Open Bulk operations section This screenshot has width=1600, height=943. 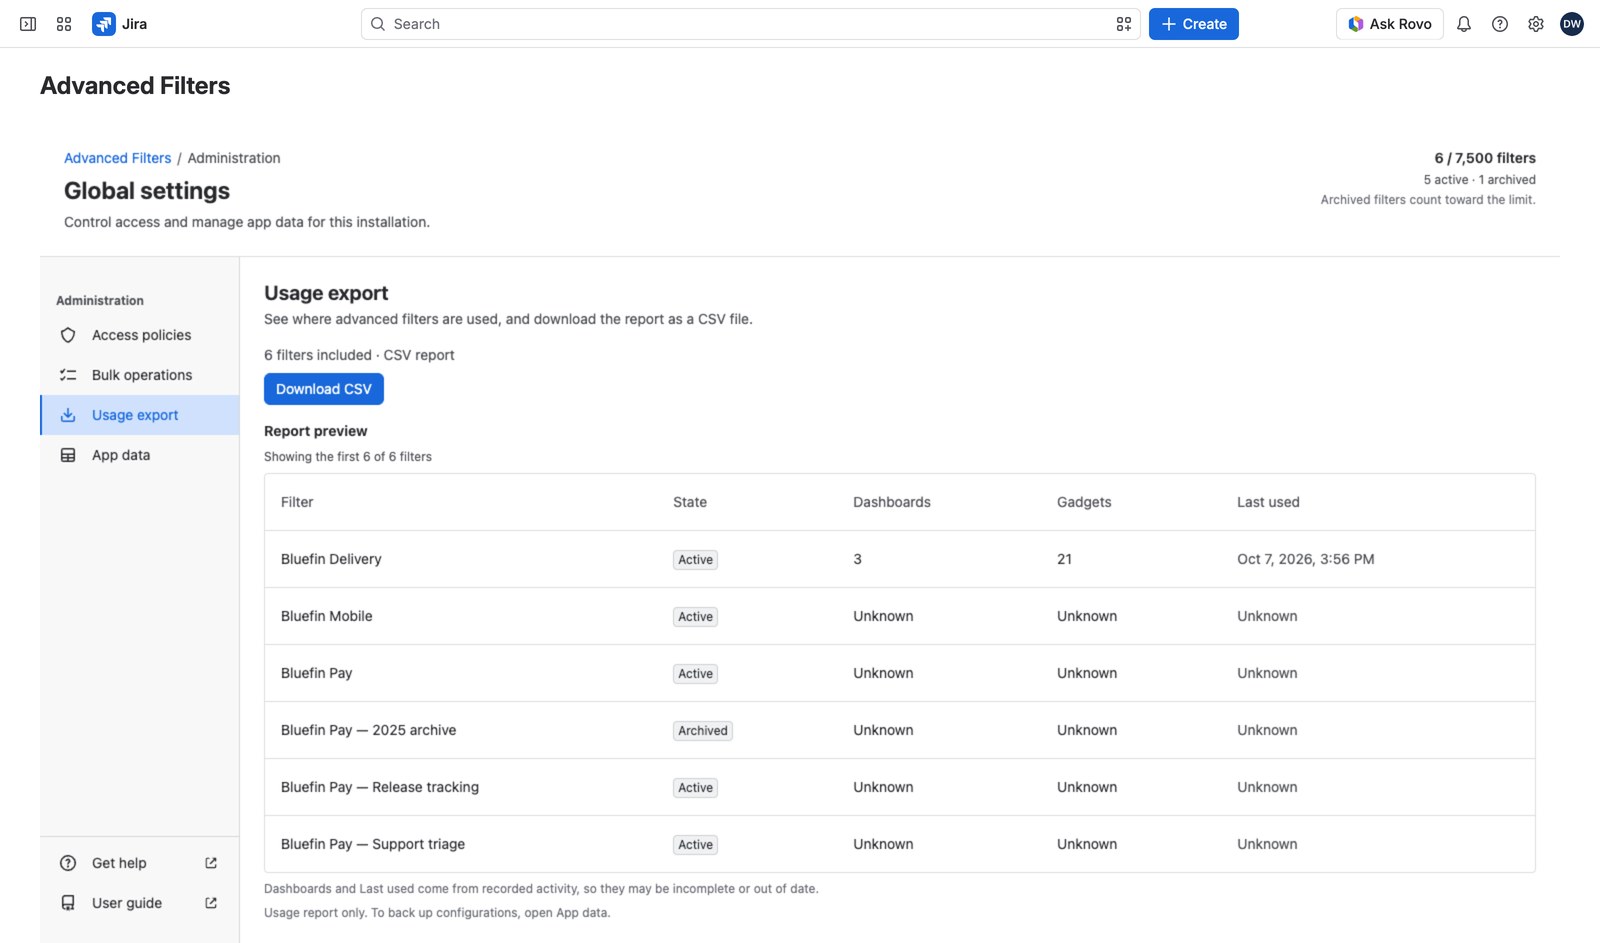point(140,375)
